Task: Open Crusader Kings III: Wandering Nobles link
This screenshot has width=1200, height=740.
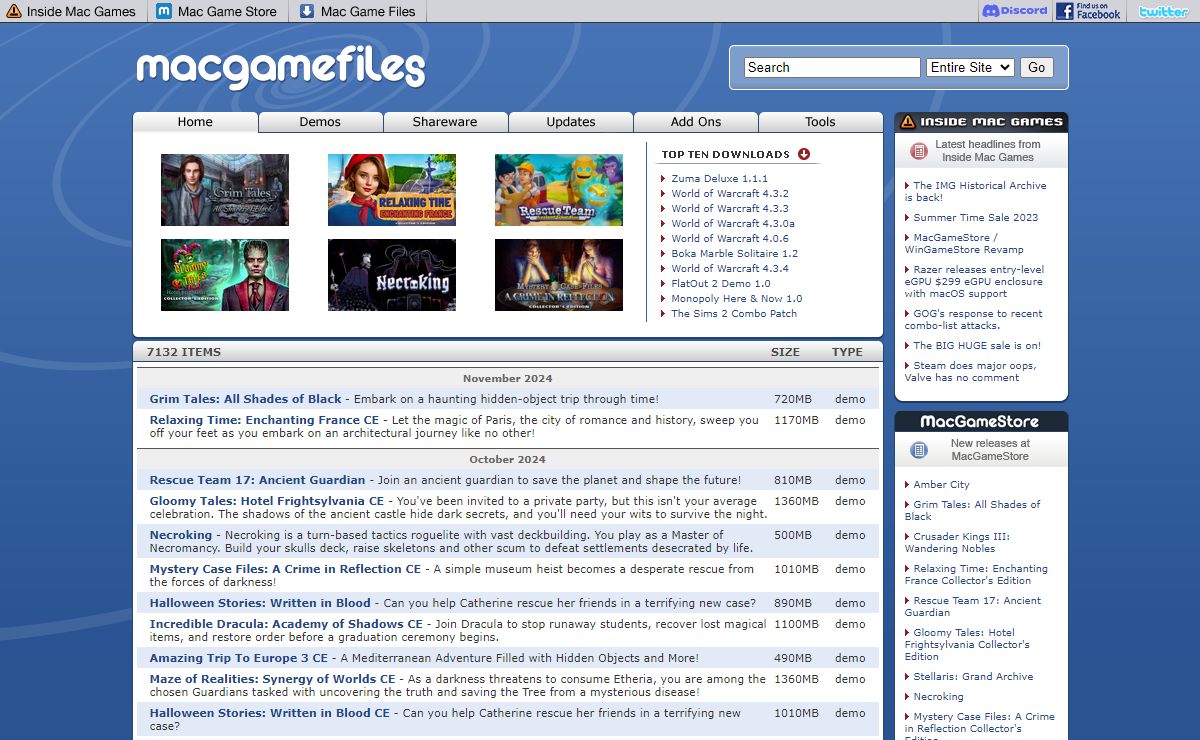Action: click(x=958, y=542)
